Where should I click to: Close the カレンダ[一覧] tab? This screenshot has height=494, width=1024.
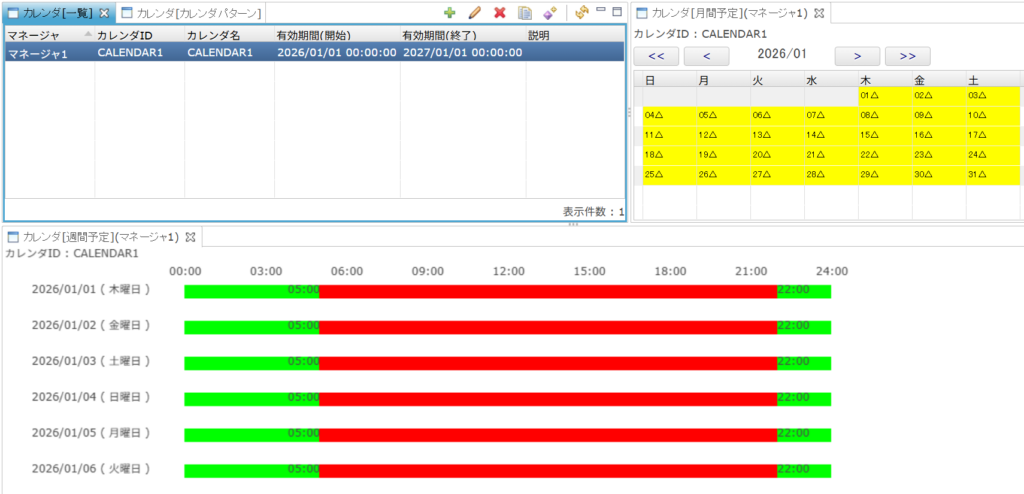pos(104,13)
